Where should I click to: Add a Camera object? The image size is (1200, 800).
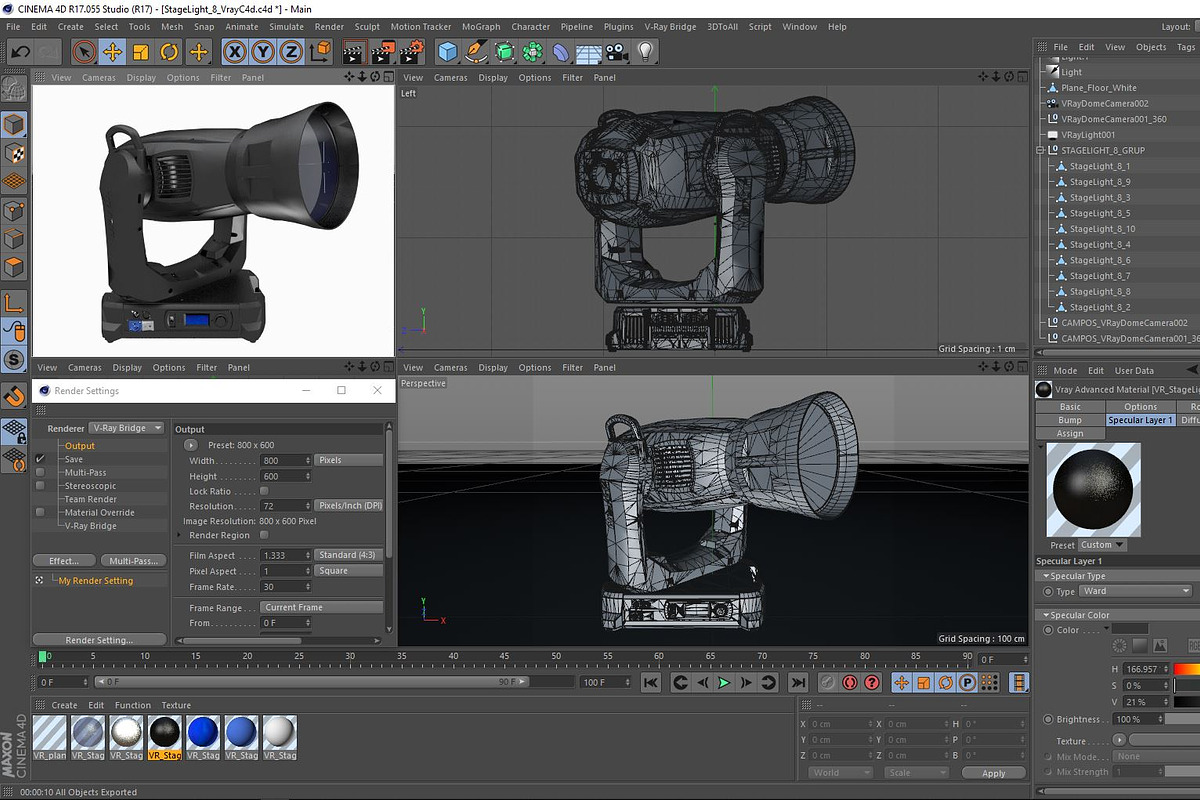pyautogui.click(x=617, y=52)
